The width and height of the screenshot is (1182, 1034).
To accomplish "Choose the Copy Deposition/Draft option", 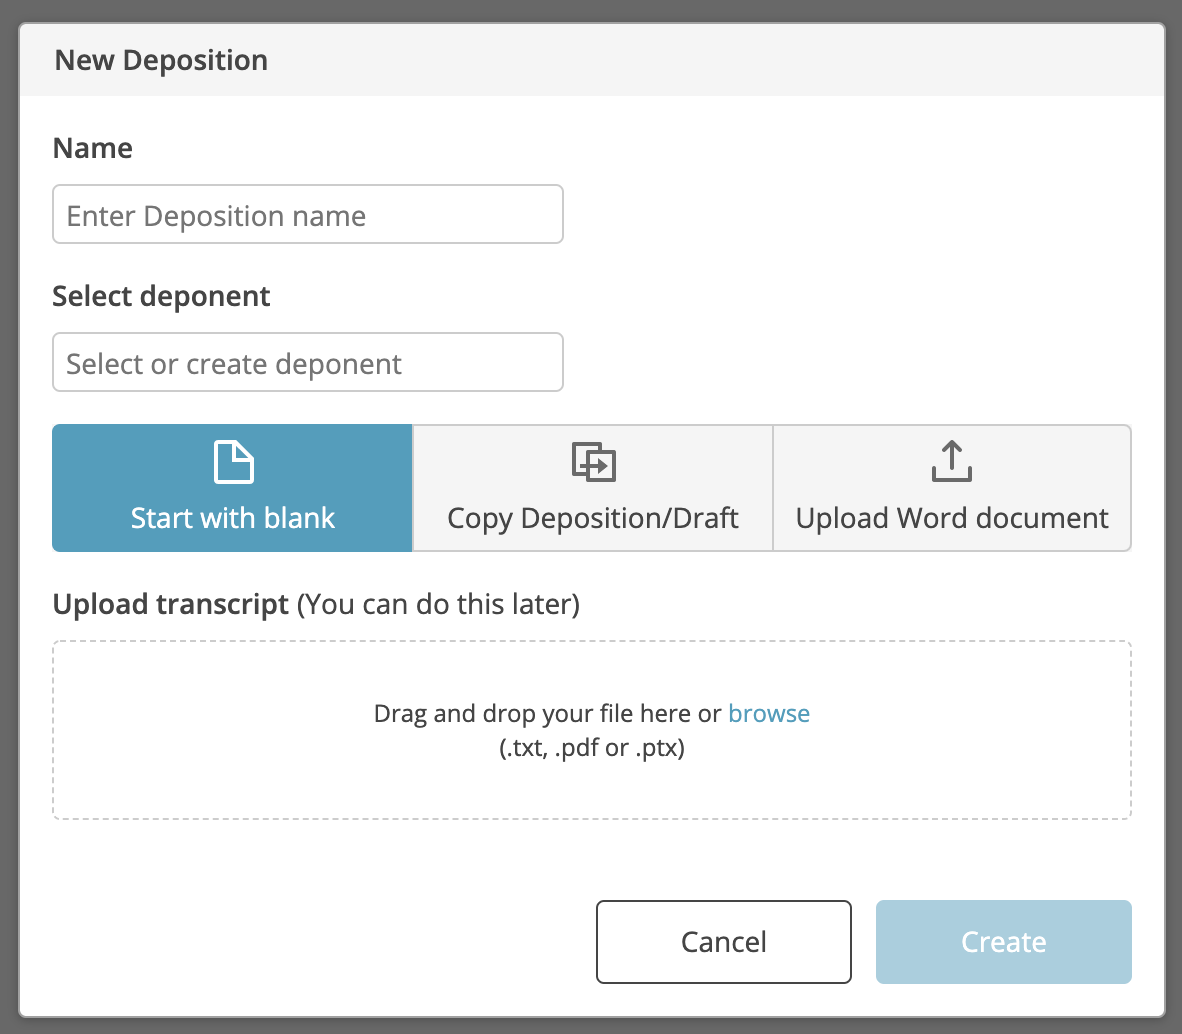I will [593, 488].
